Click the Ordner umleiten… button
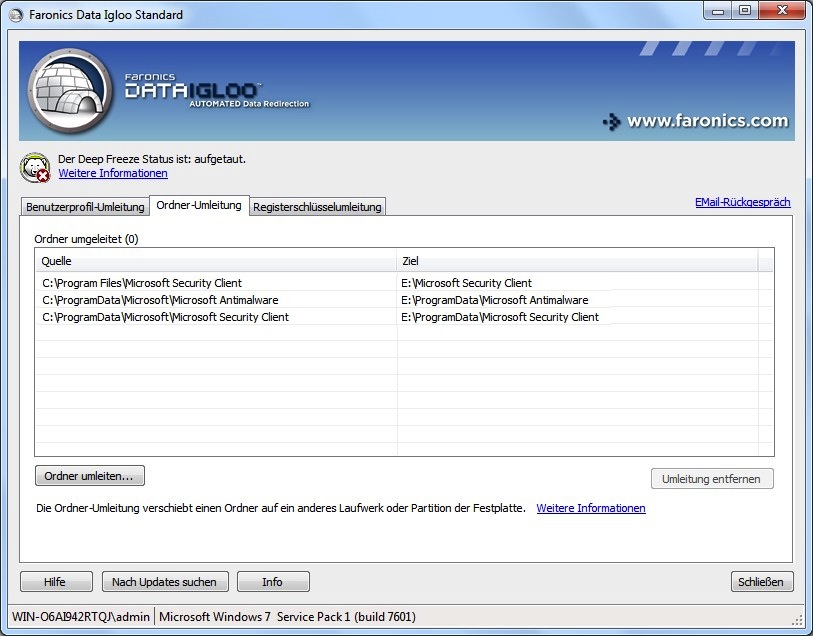This screenshot has width=813, height=636. point(90,476)
